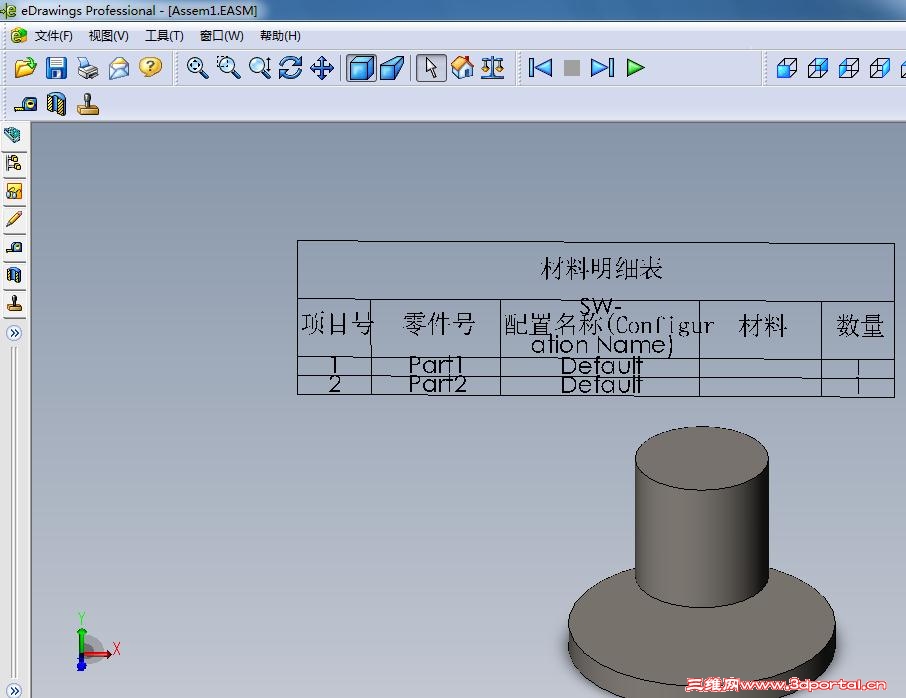Click the Stop animation button
This screenshot has width=906, height=698.
click(570, 68)
